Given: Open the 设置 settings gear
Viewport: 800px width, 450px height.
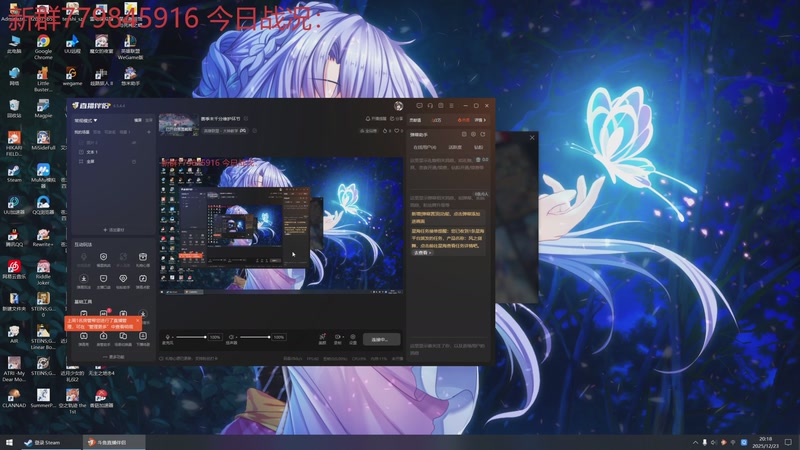Looking at the screenshot, I should click(x=353, y=339).
